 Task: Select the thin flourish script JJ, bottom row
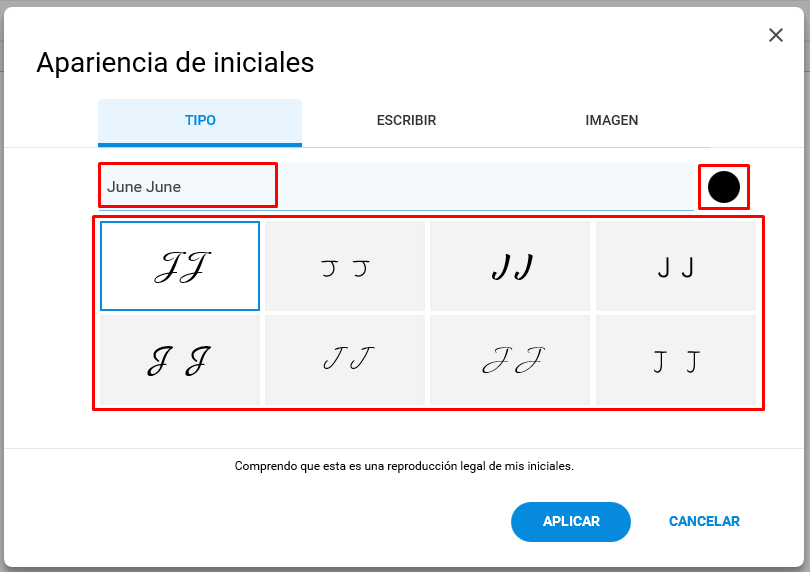(x=510, y=360)
